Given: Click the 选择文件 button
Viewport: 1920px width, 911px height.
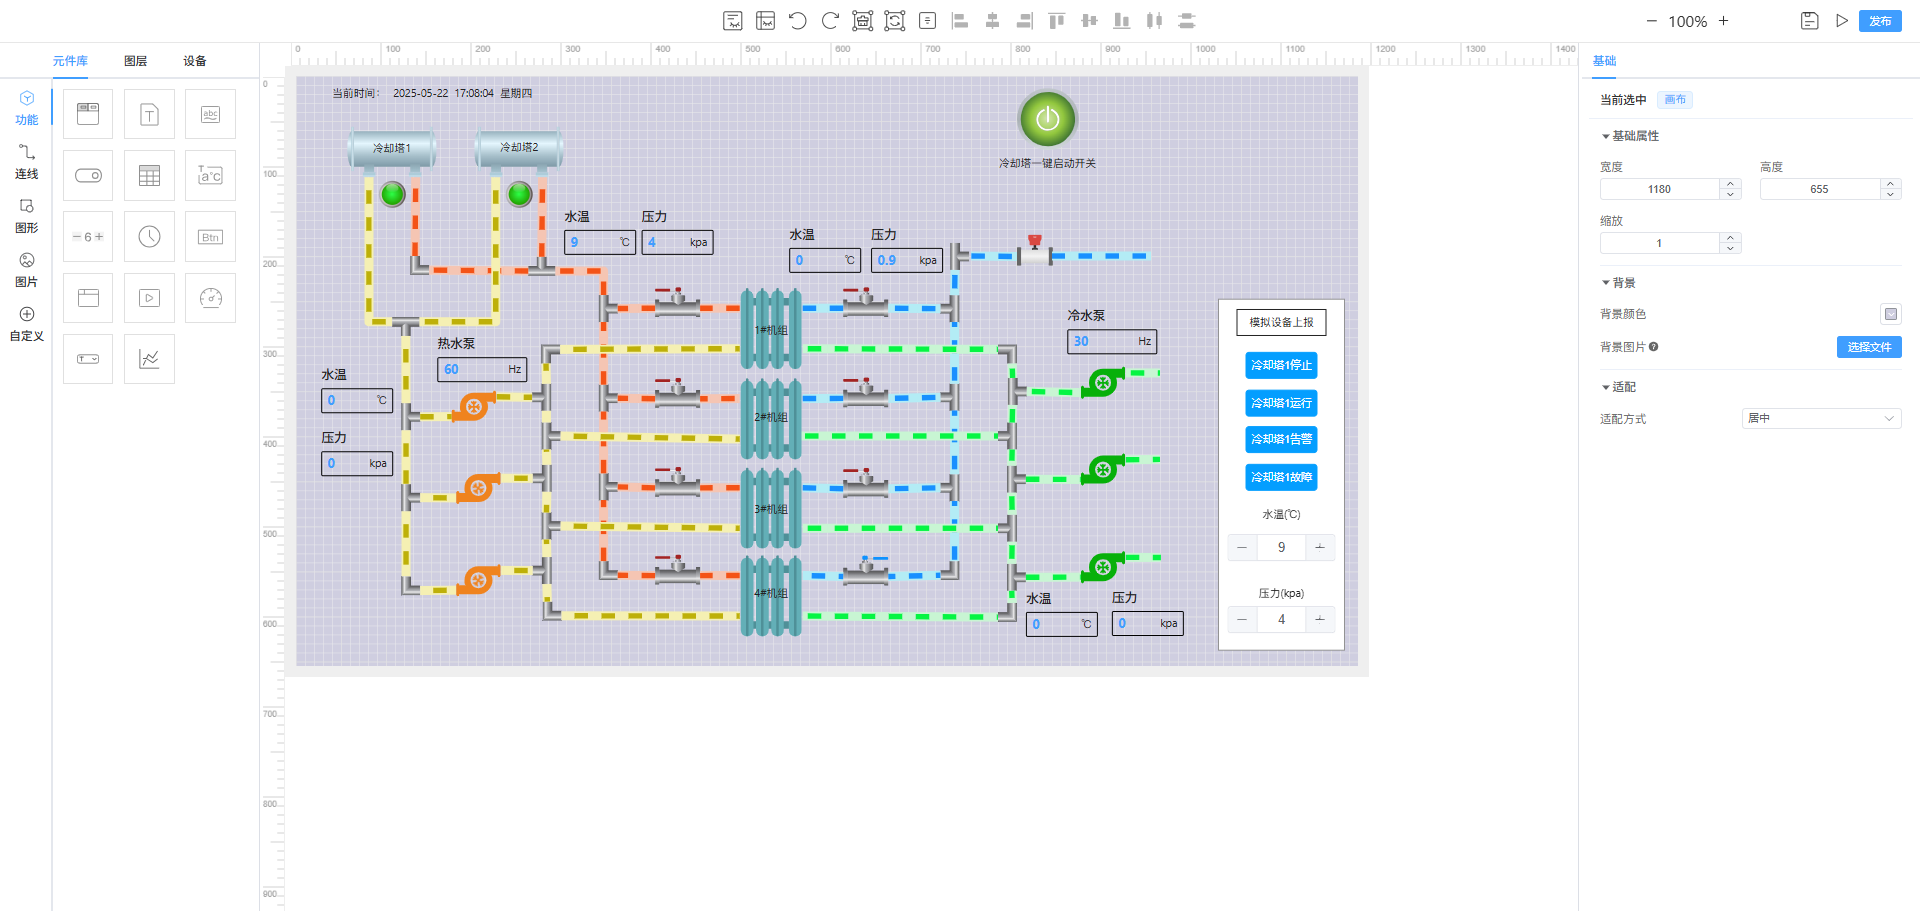Looking at the screenshot, I should click(x=1868, y=347).
